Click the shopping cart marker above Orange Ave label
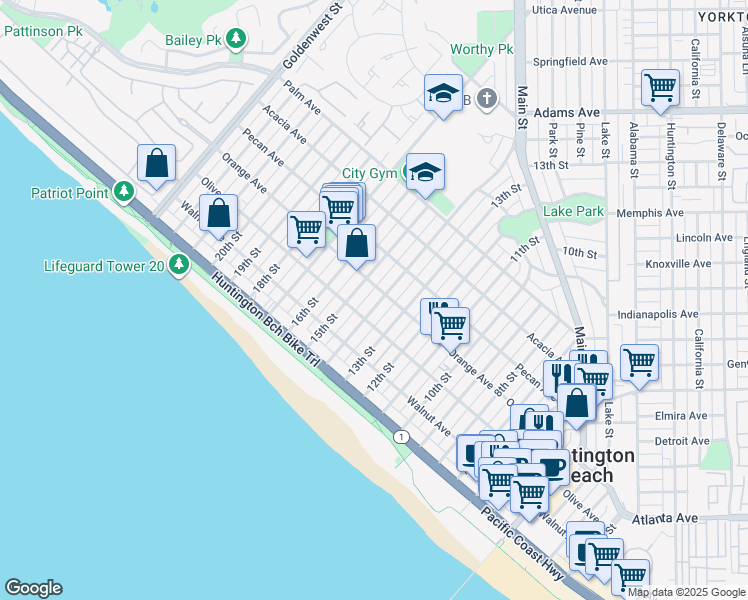This screenshot has height=600, width=748. [450, 327]
